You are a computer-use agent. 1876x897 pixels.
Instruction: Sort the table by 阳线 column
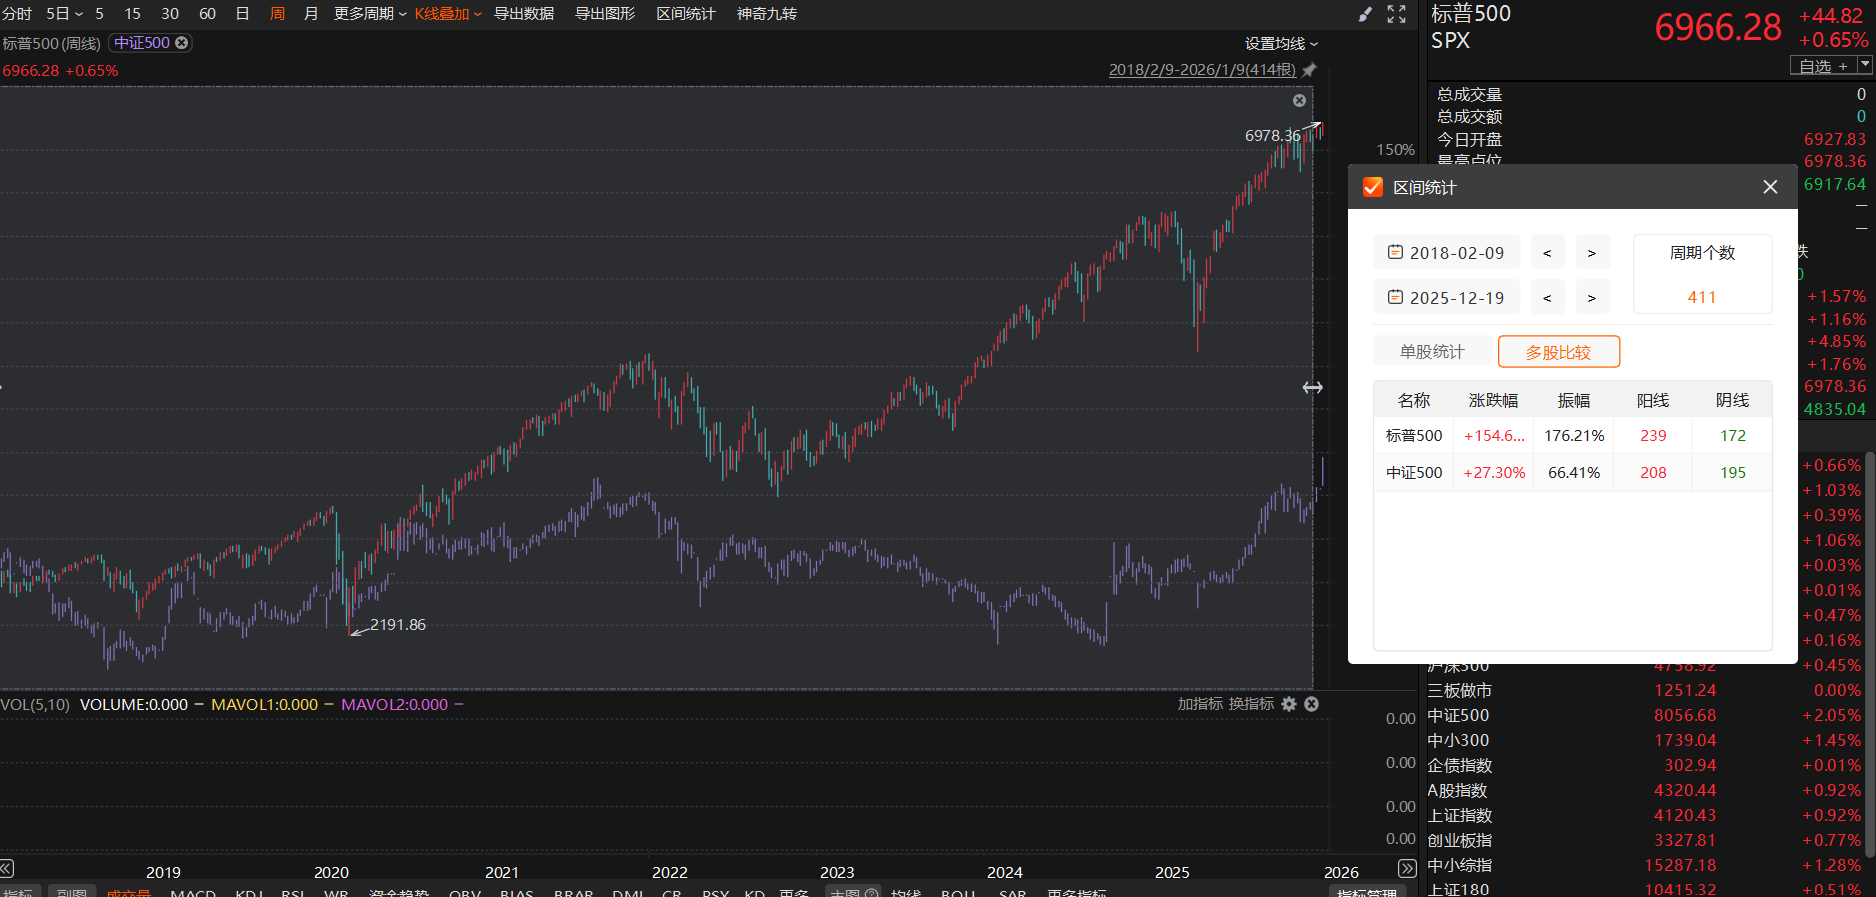tap(1653, 400)
